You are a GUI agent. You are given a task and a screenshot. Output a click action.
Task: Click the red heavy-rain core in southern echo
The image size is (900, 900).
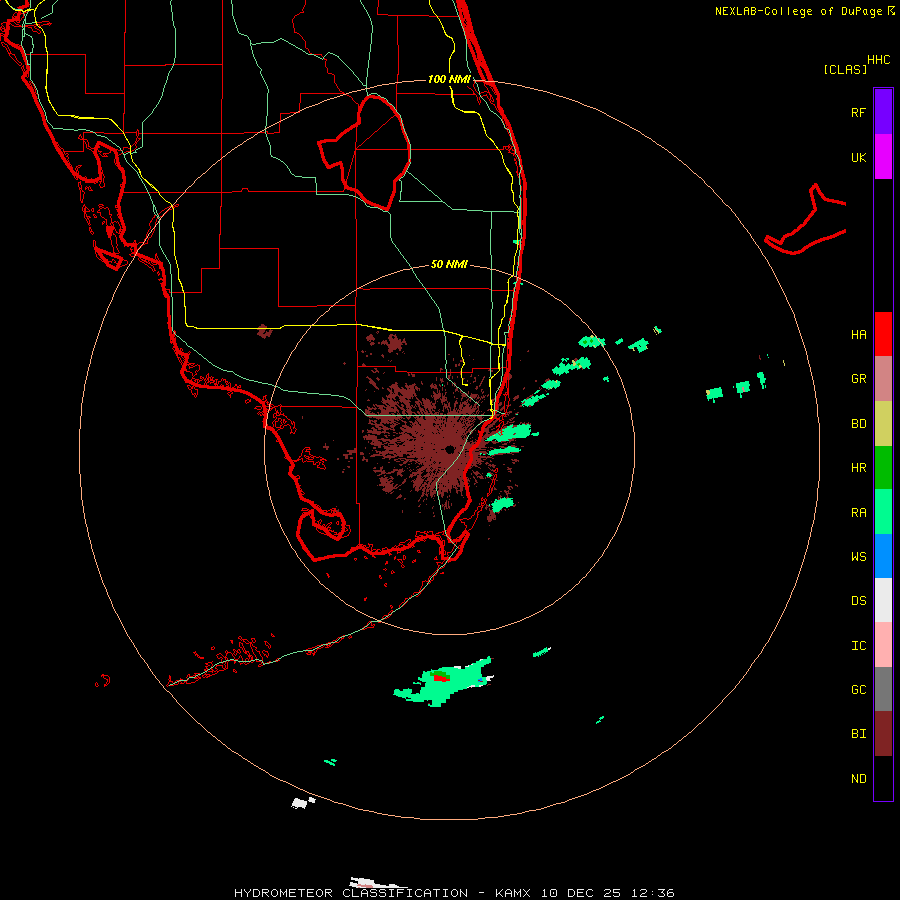(441, 678)
